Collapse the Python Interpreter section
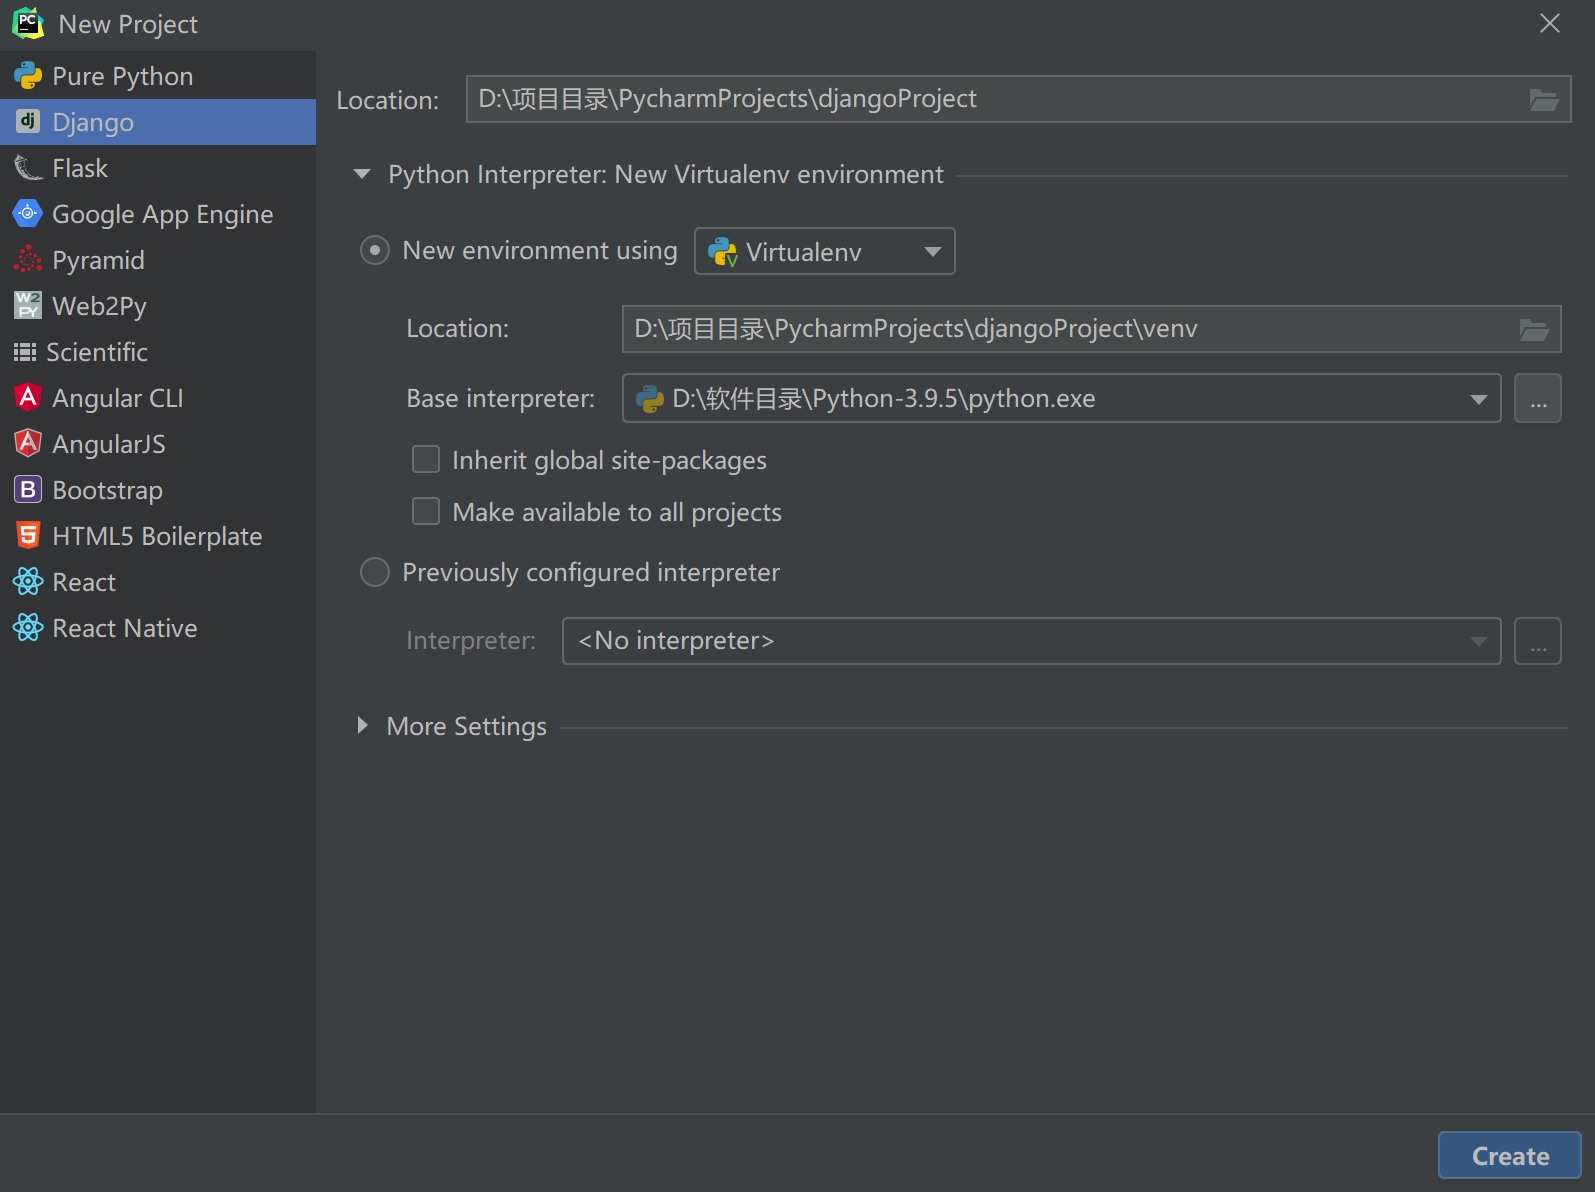Image resolution: width=1595 pixels, height=1192 pixels. tap(362, 174)
